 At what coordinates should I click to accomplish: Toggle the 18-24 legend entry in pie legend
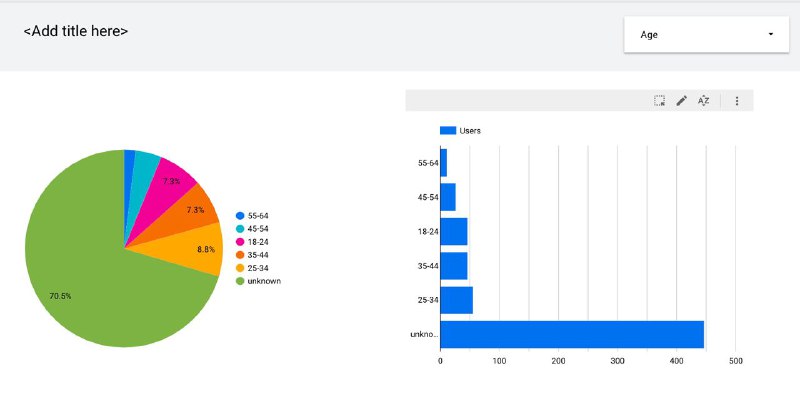coord(252,242)
